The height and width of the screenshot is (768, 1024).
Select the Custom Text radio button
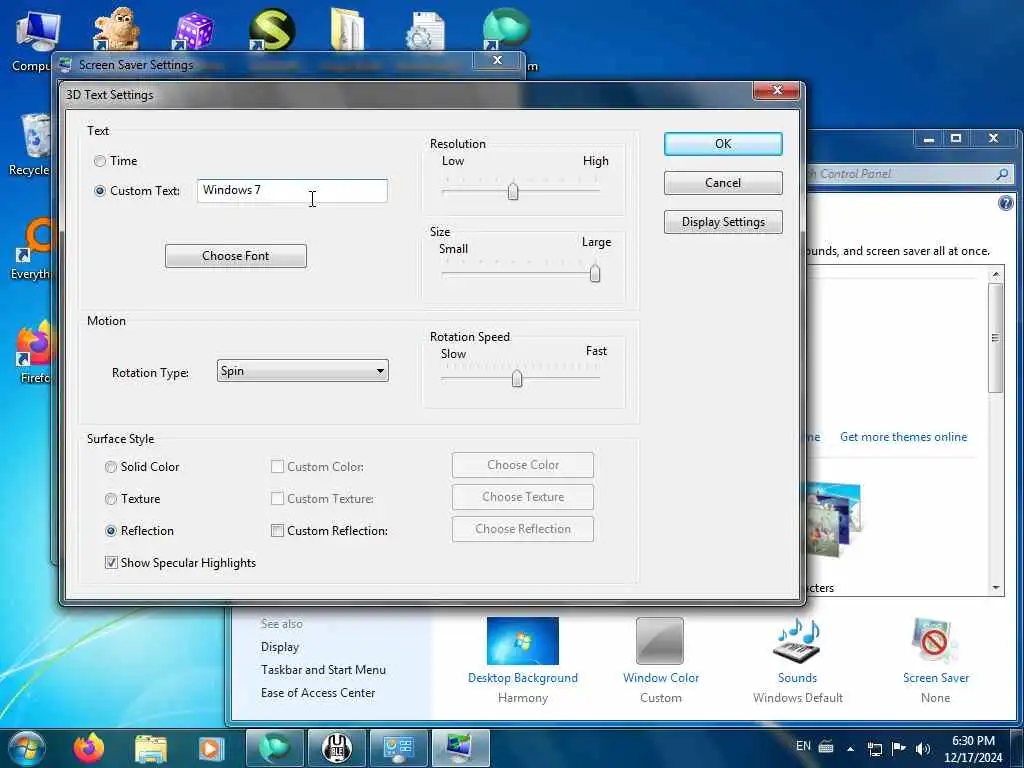point(100,191)
